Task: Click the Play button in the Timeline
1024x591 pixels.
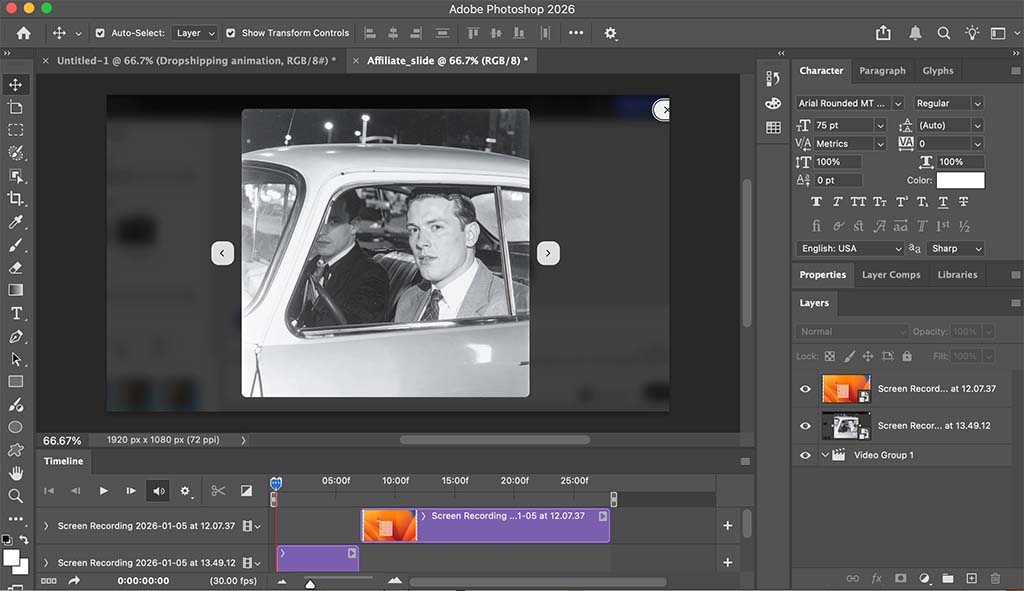Action: tap(104, 490)
